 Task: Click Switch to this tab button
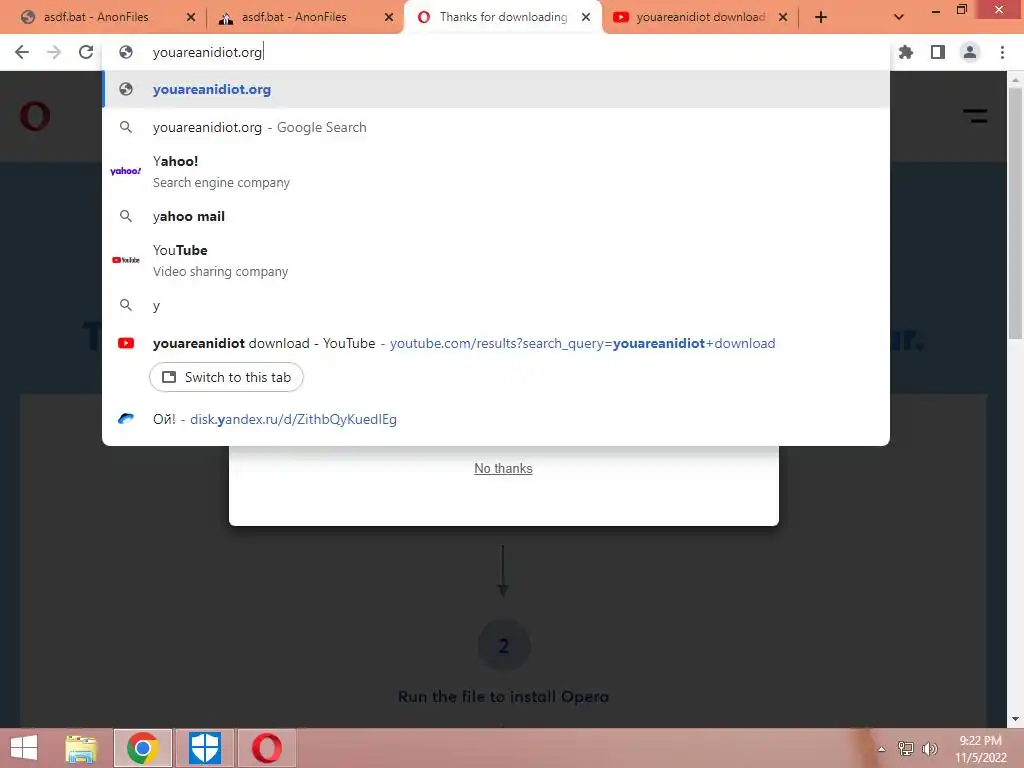(x=226, y=377)
